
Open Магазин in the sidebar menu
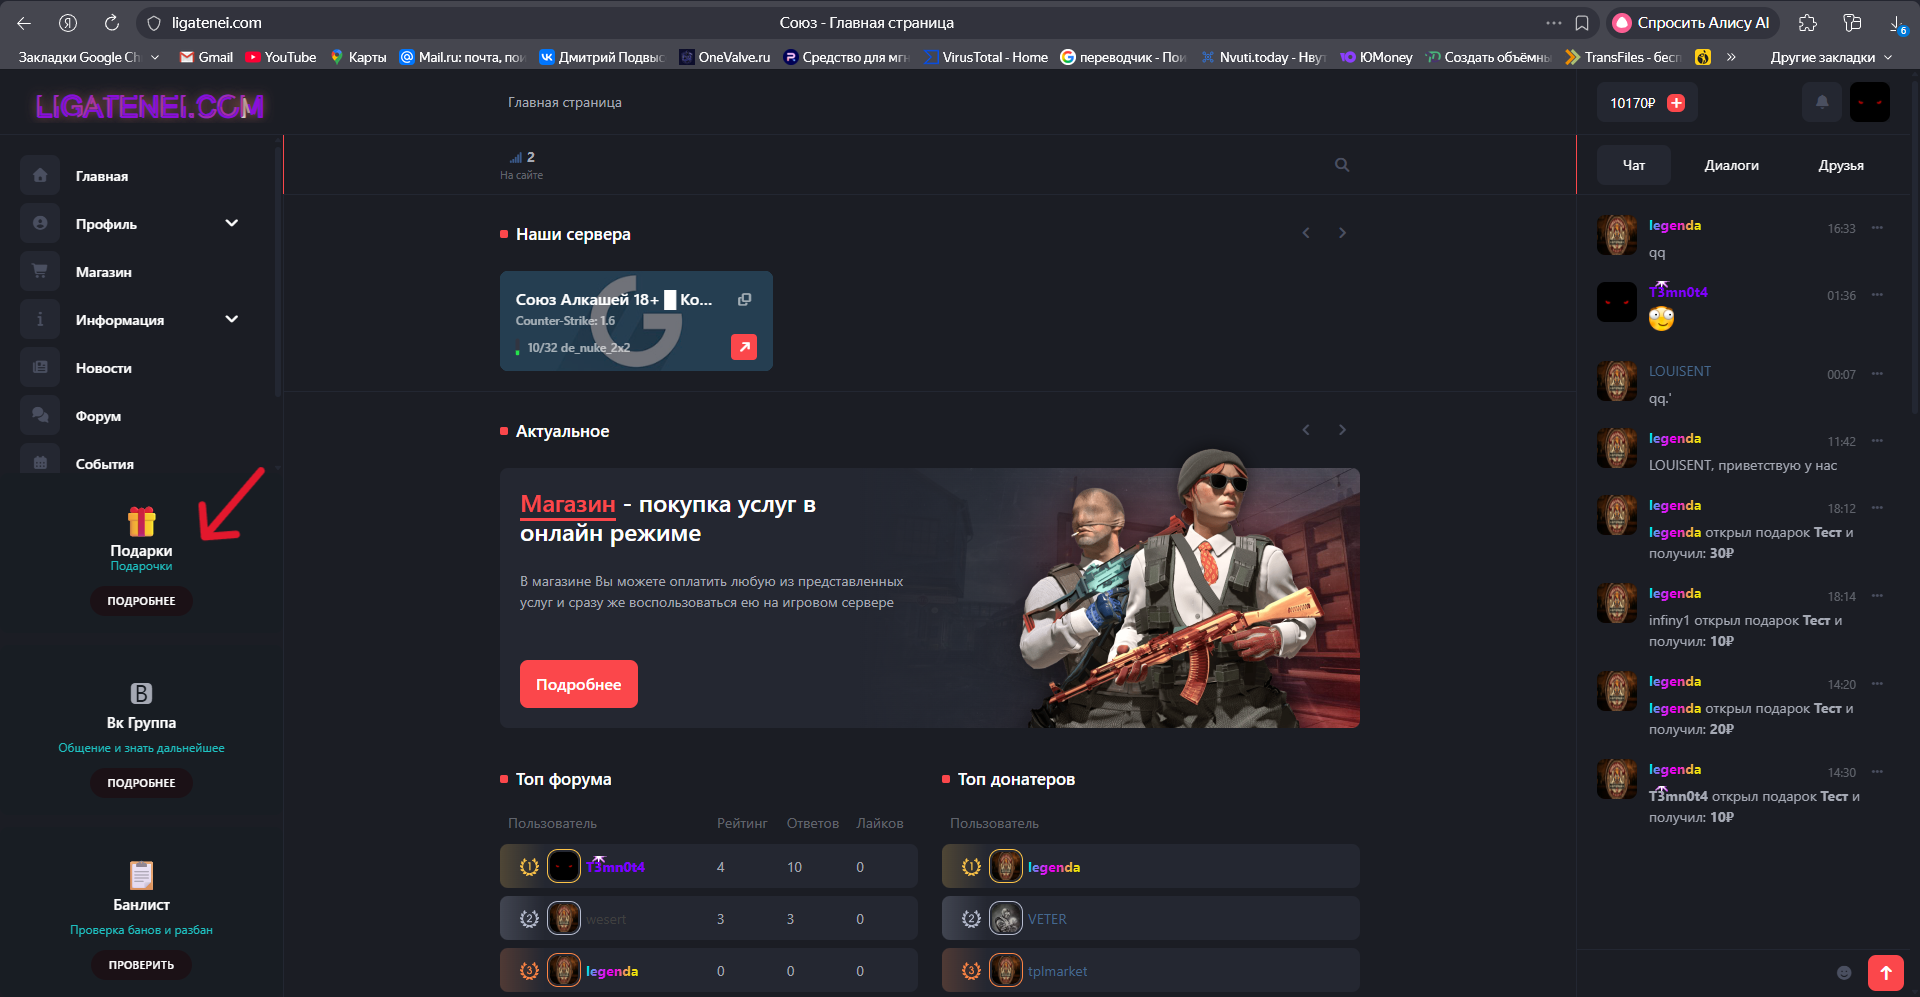pyautogui.click(x=104, y=272)
